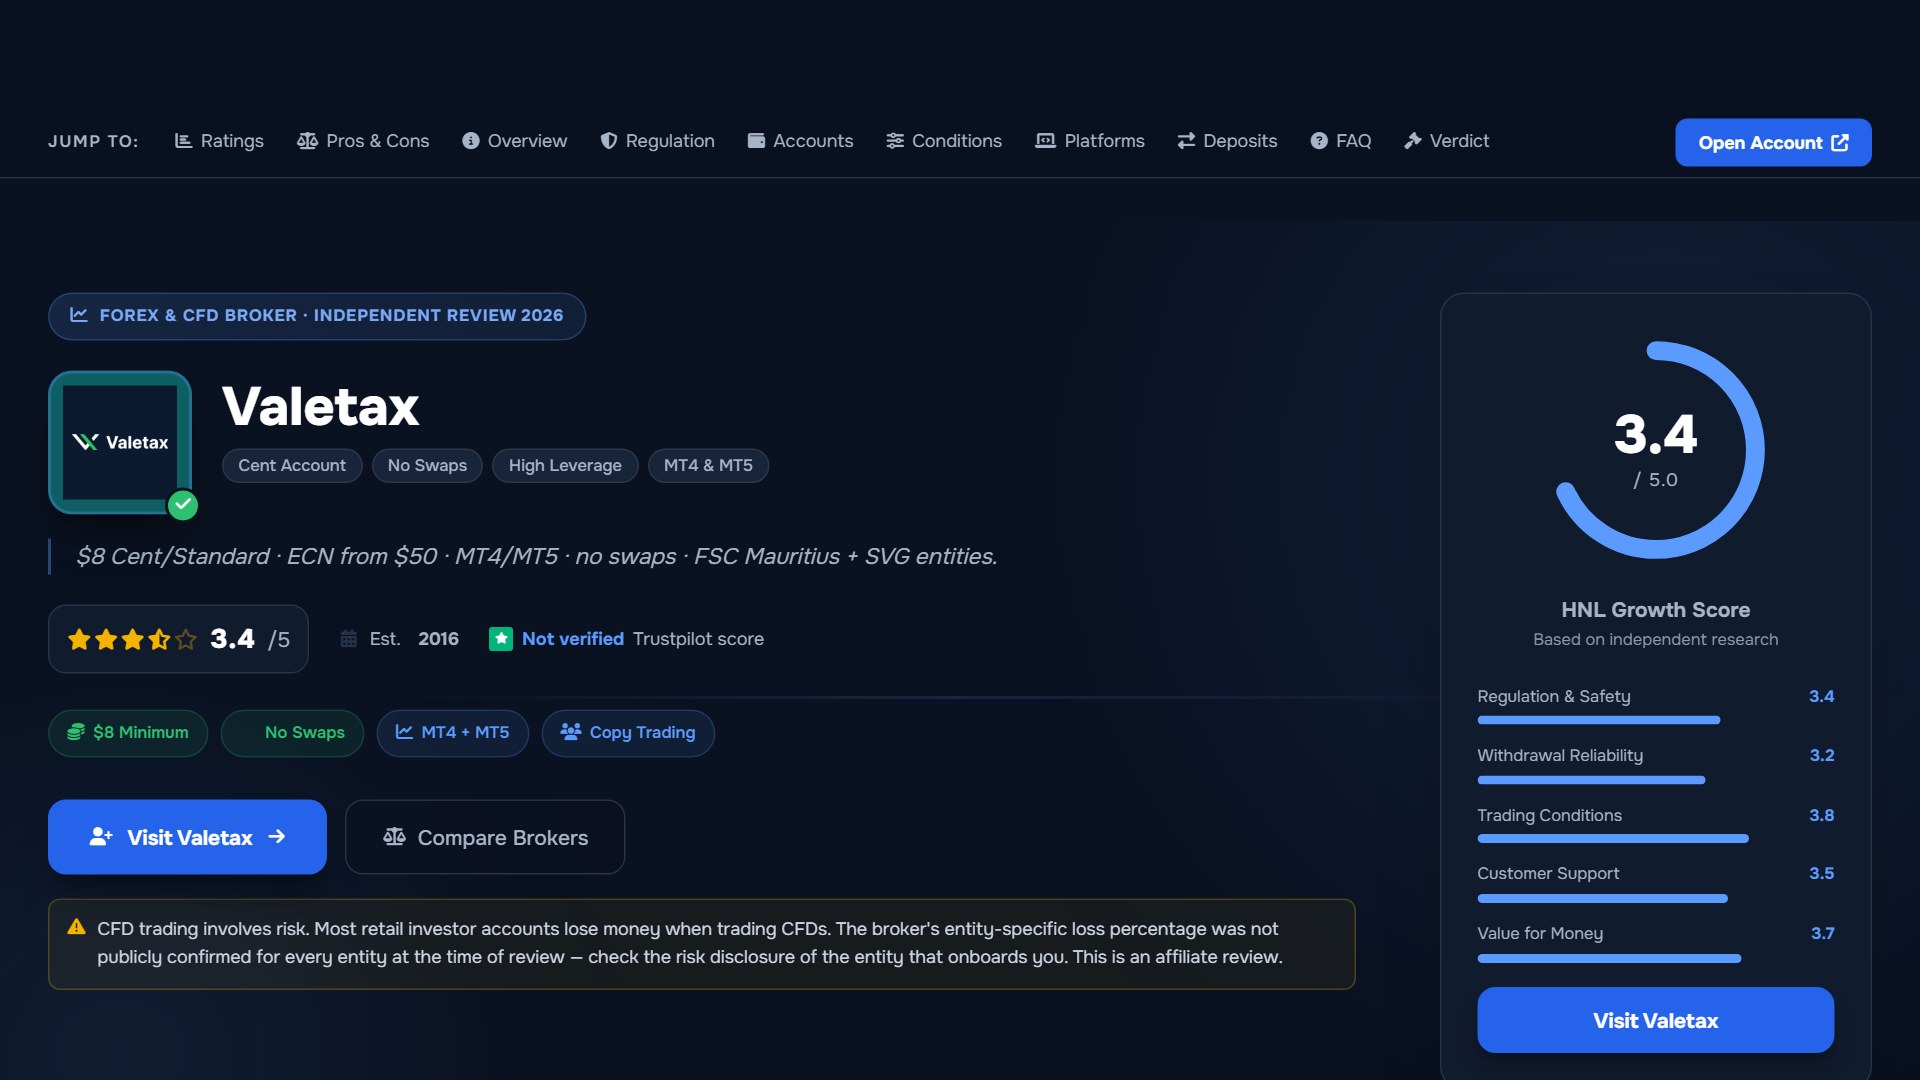1920x1080 pixels.
Task: Click the calendar icon next to Est.
Action: point(348,639)
